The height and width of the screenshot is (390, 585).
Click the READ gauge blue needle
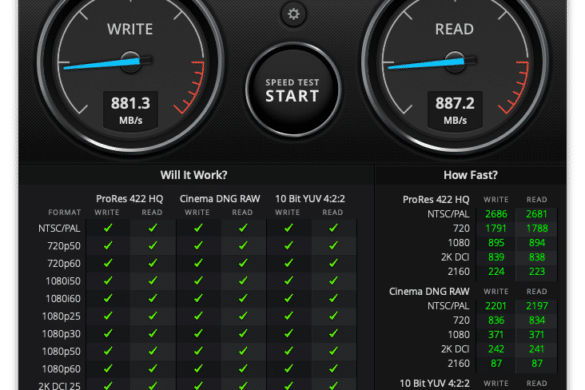pos(426,63)
